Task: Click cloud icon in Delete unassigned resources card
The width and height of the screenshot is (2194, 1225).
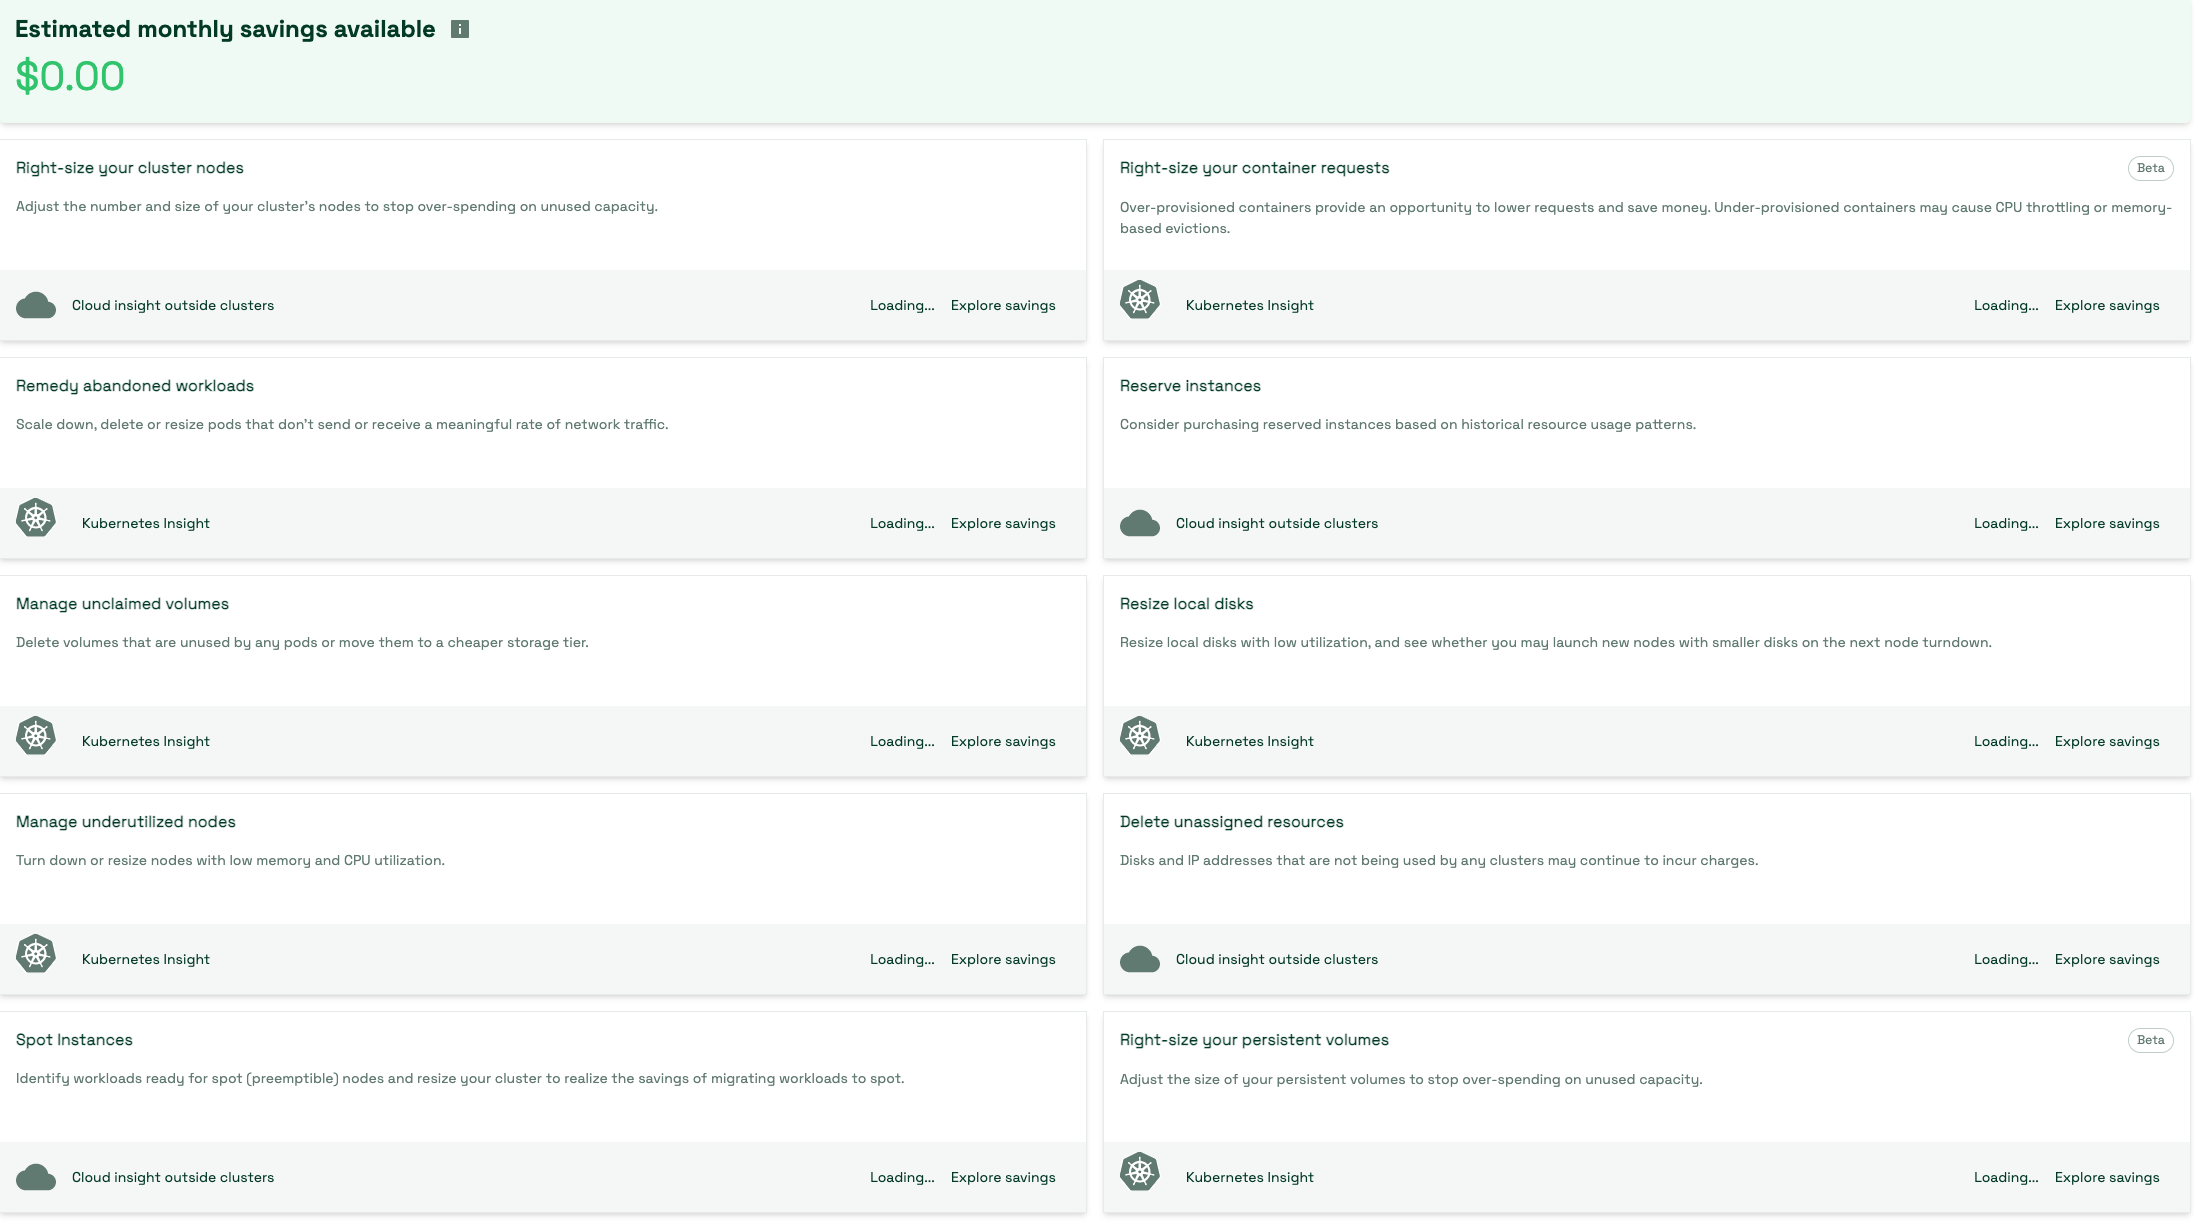Action: click(1140, 959)
